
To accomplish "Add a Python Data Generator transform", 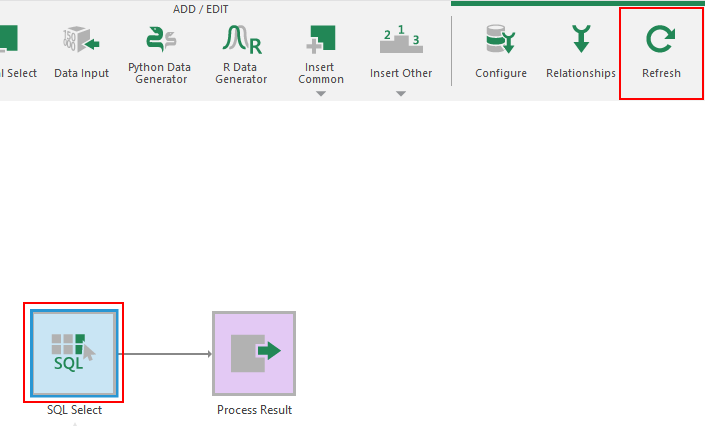I will coord(160,40).
